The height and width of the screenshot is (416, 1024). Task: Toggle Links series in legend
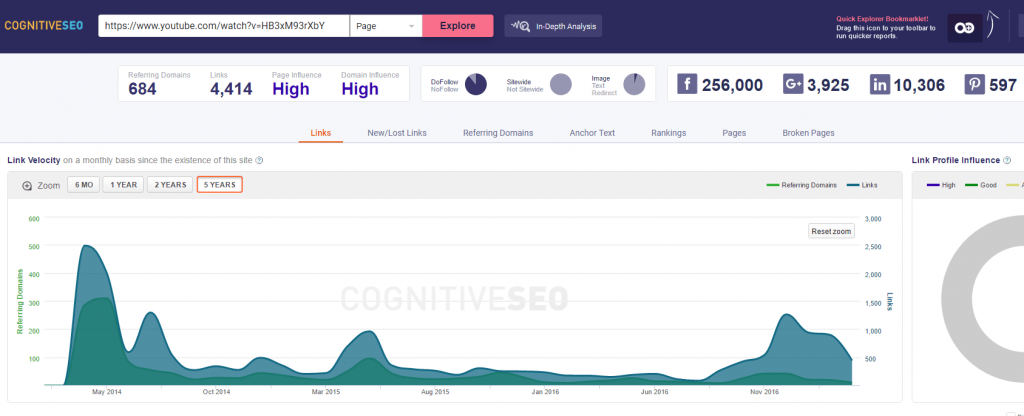862,185
